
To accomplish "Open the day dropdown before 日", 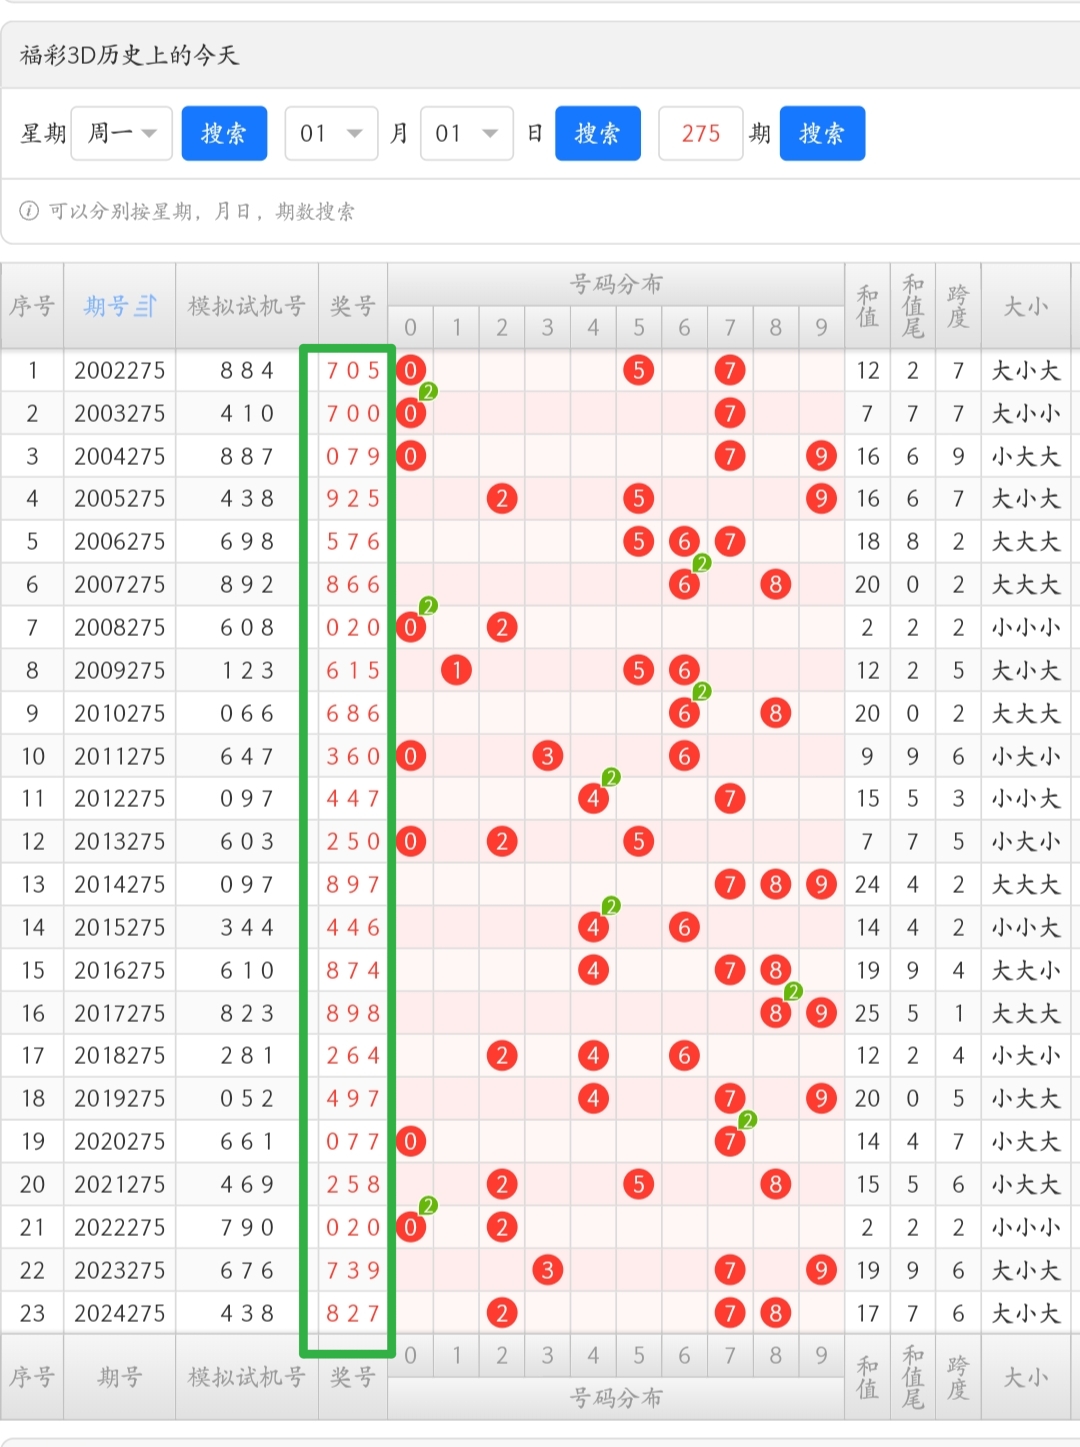I will (467, 133).
